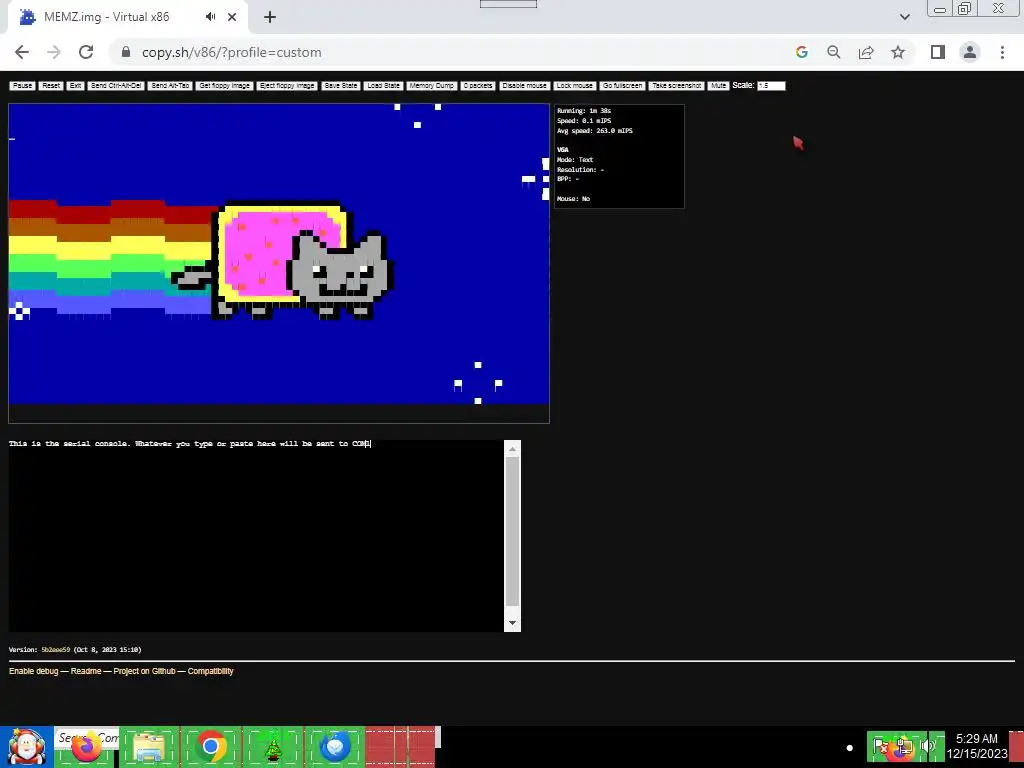
Task: Mute the emulator sound
Action: [x=718, y=86]
